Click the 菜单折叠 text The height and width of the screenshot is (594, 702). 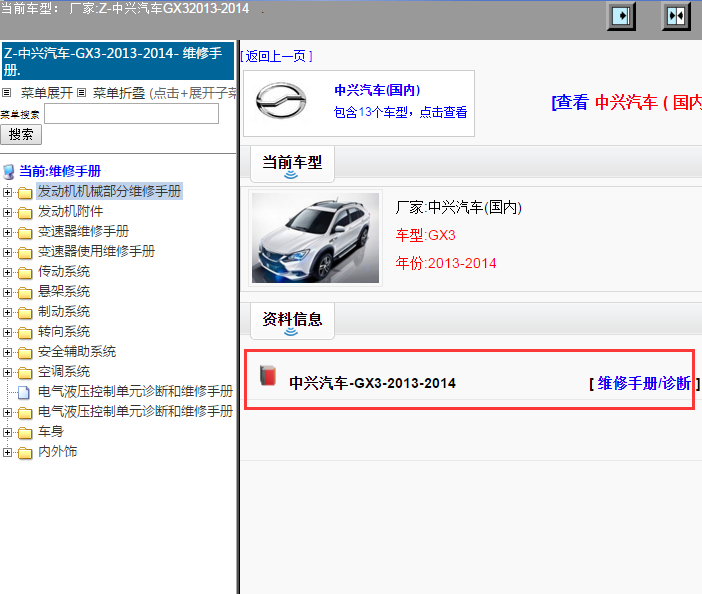tap(119, 93)
